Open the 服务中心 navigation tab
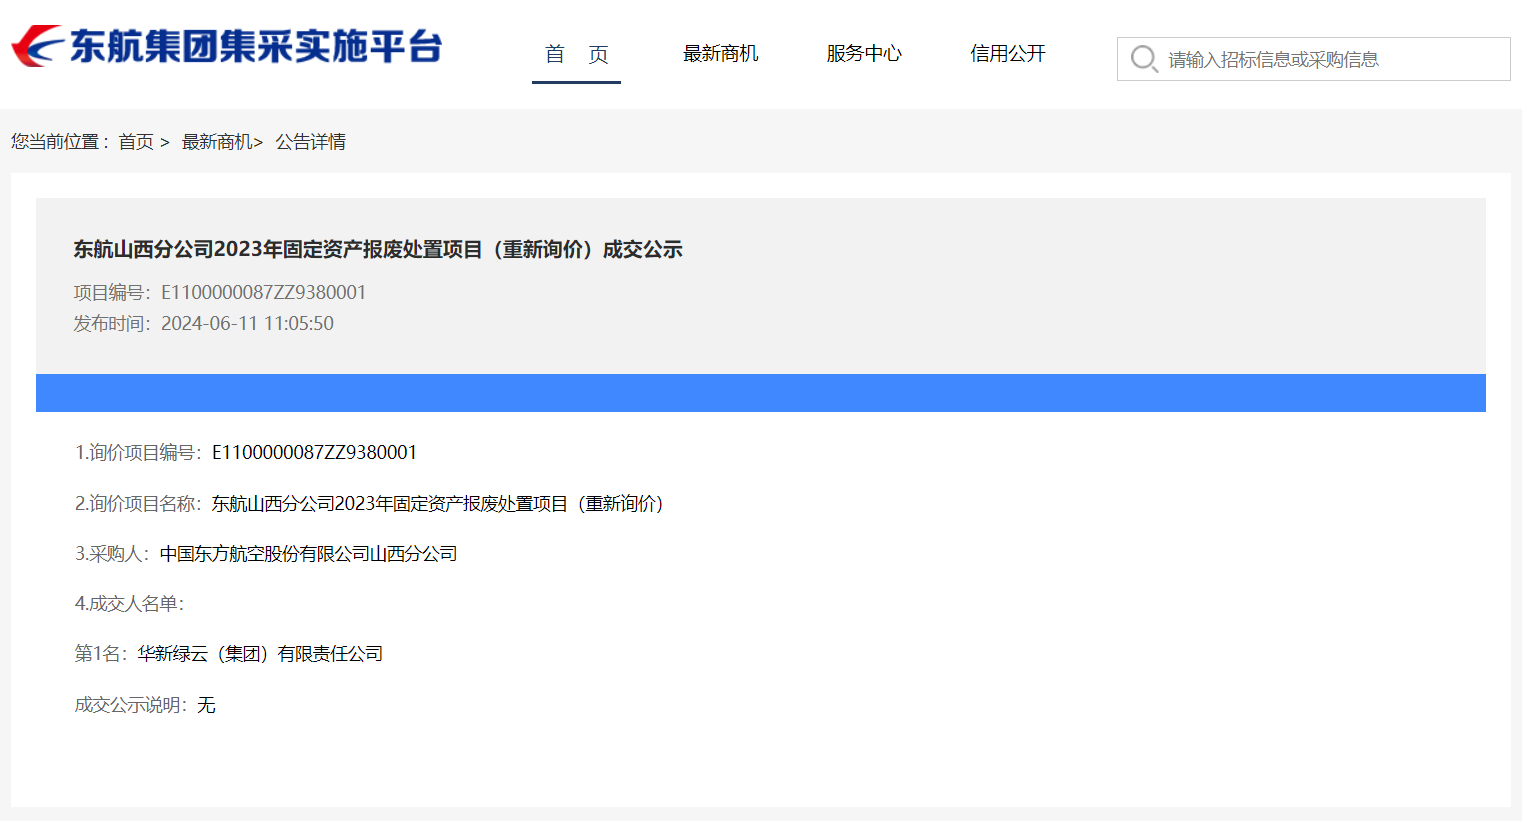The height and width of the screenshot is (821, 1522). tap(864, 54)
